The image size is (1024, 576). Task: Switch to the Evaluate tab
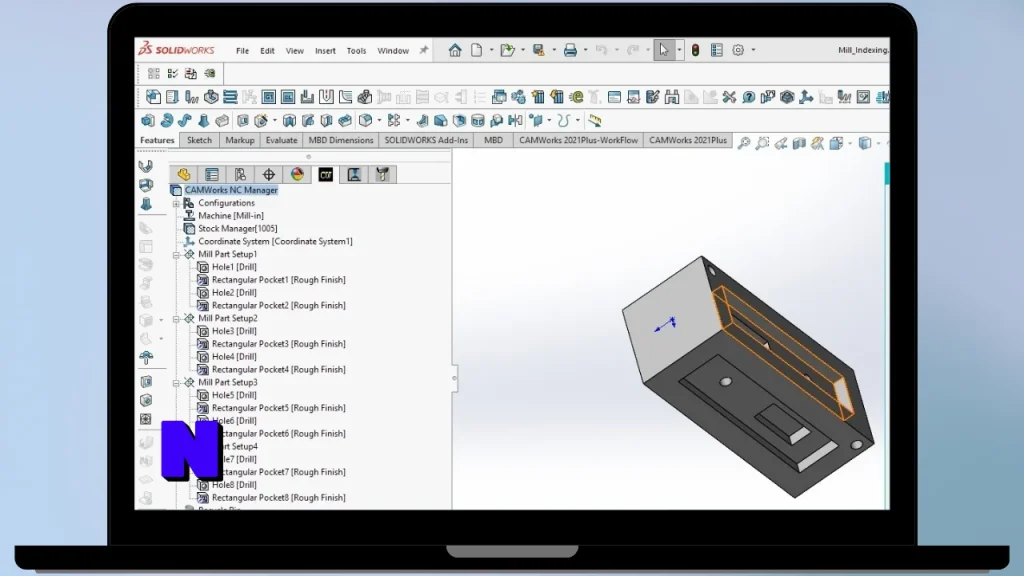tap(281, 140)
